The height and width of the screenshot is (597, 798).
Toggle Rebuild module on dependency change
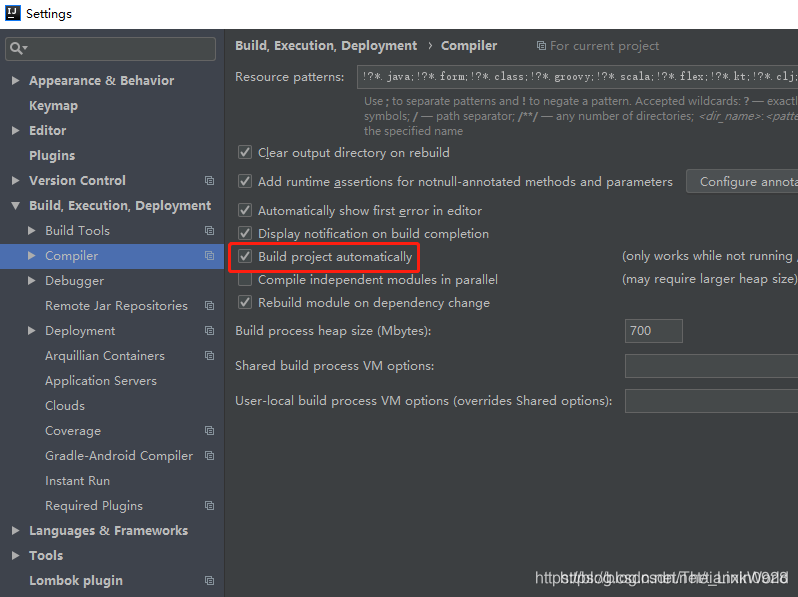coord(245,302)
